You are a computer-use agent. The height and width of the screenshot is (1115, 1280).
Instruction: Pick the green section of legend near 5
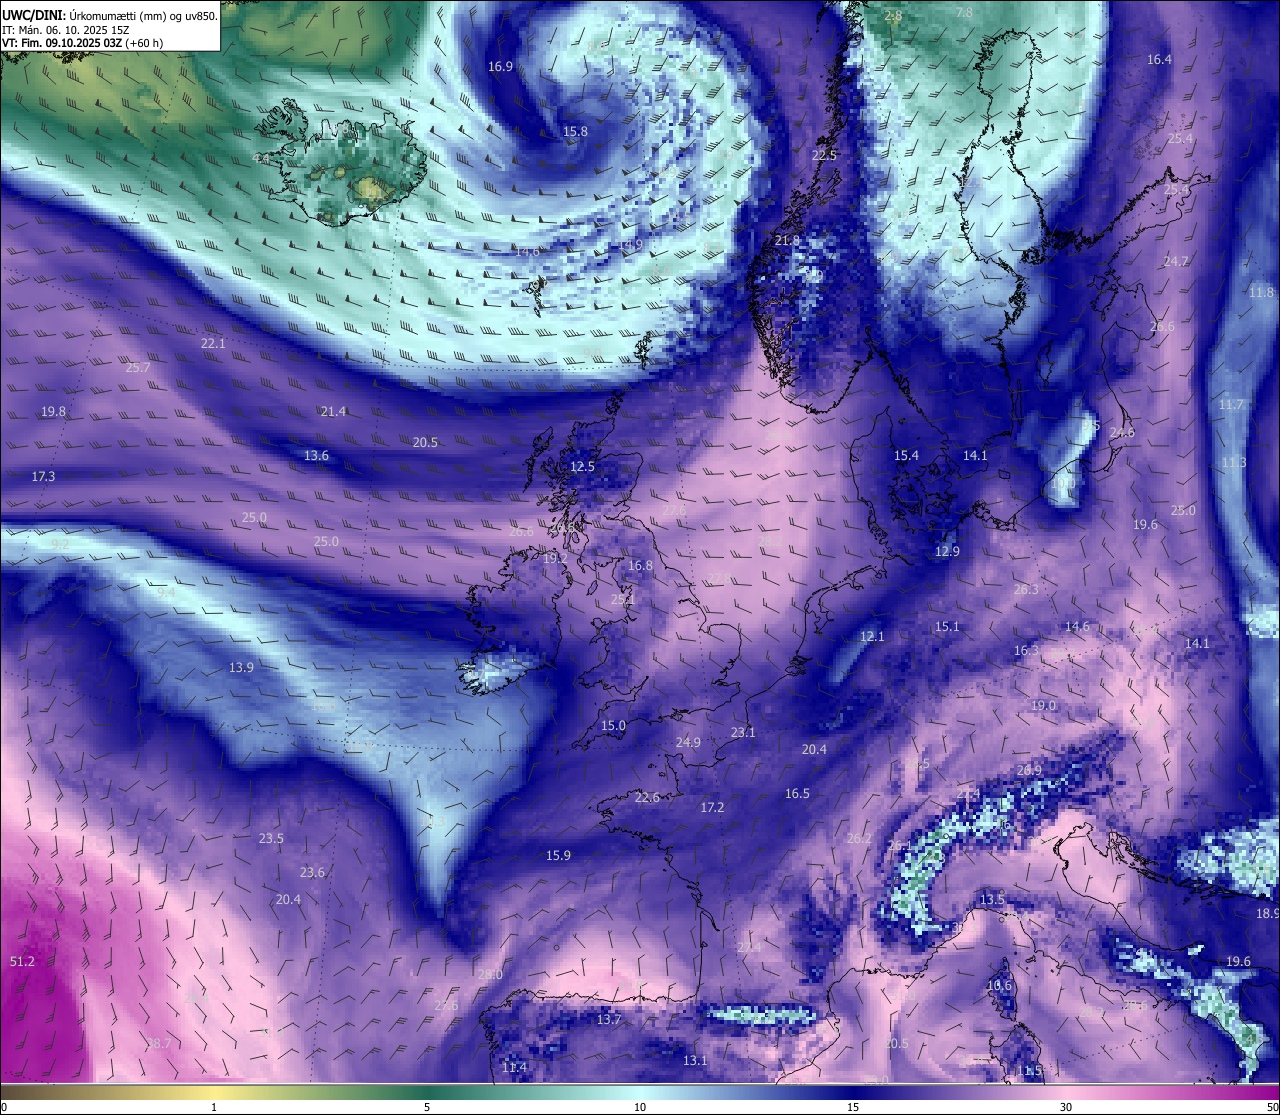tap(427, 1091)
